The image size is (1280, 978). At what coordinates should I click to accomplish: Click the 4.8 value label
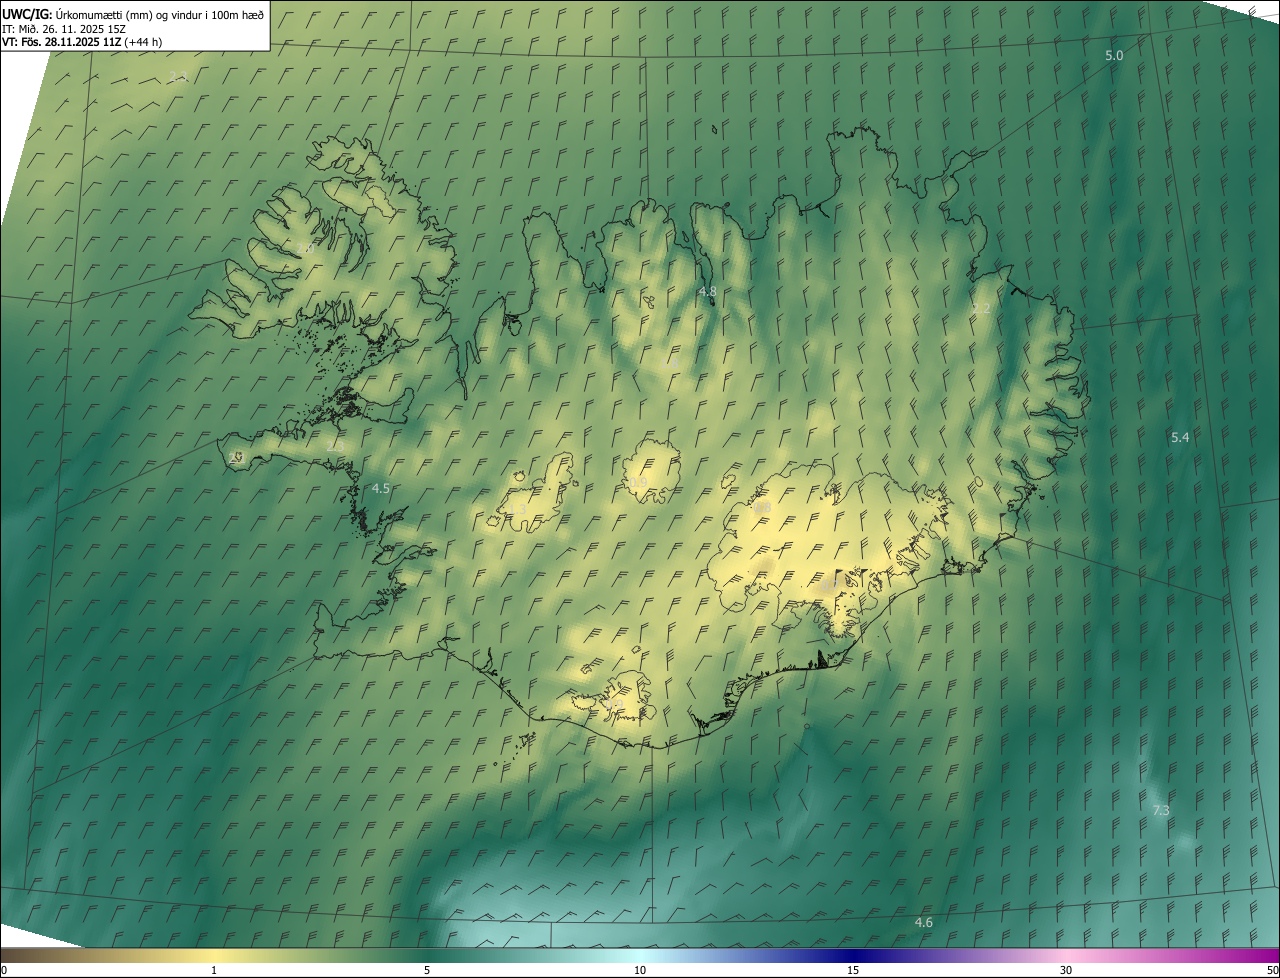[707, 292]
